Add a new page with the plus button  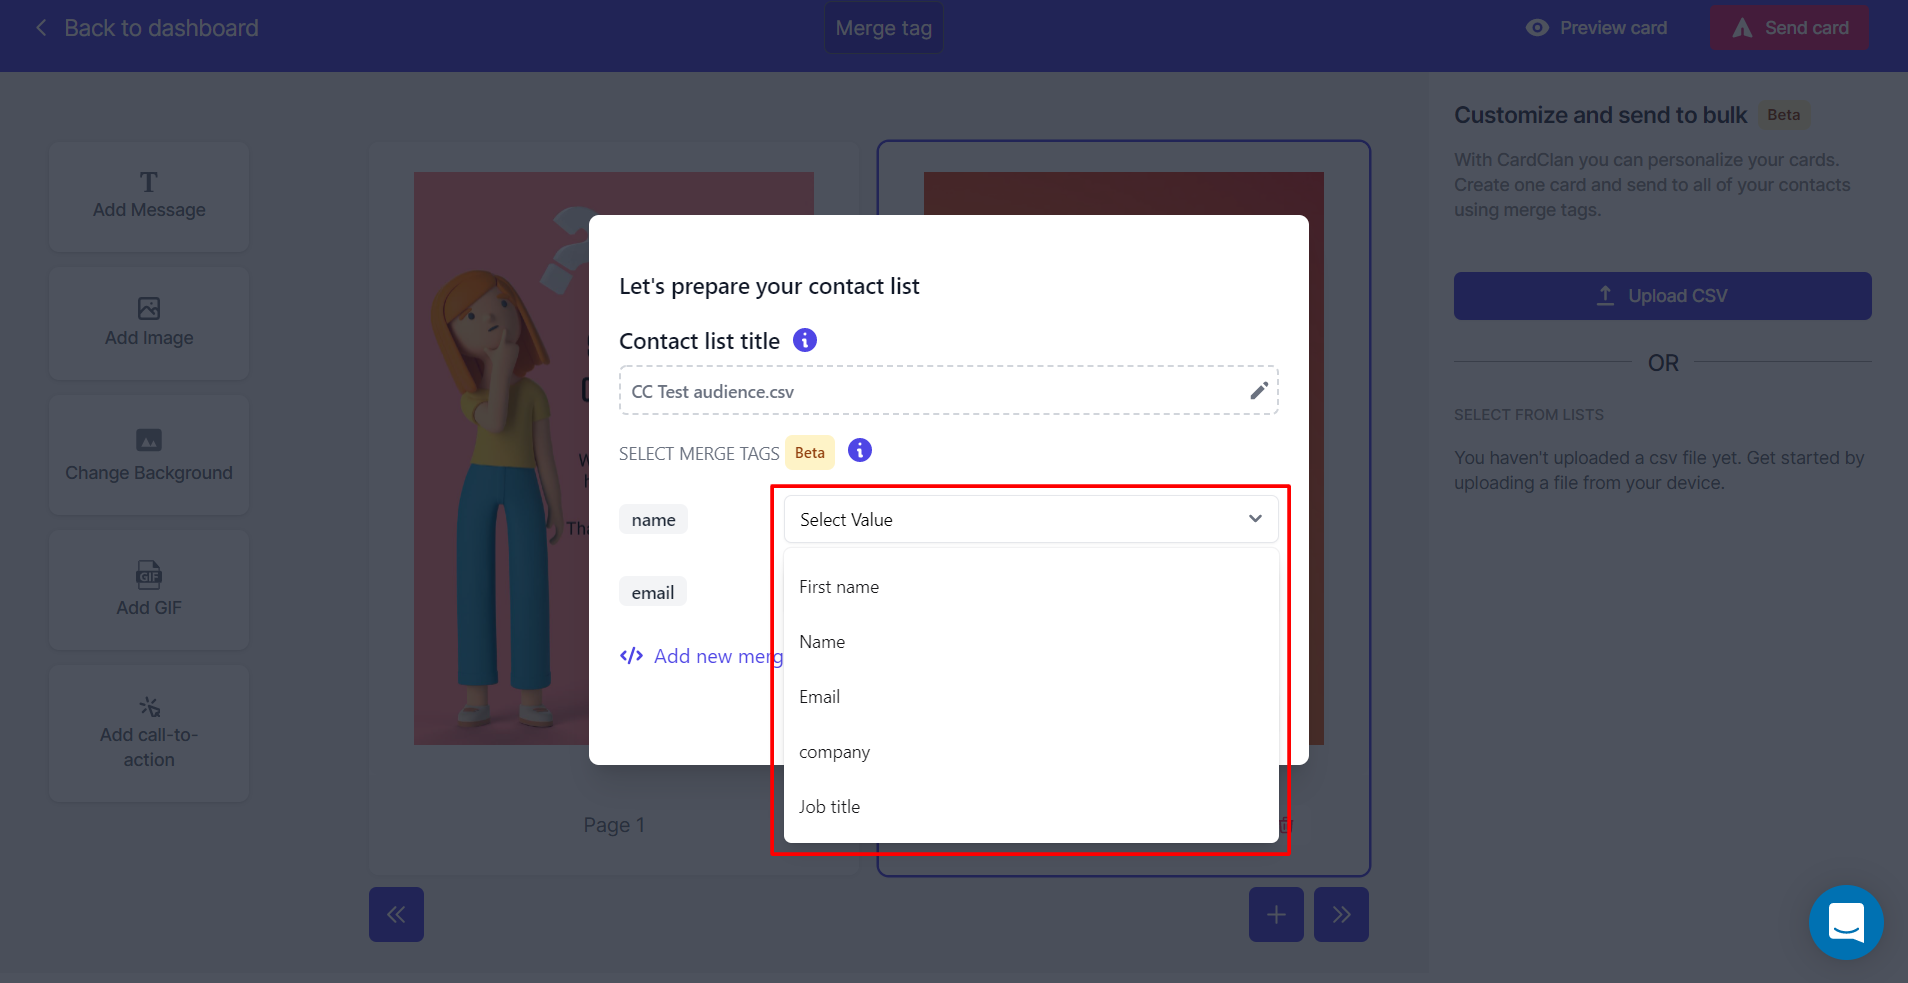pos(1276,914)
